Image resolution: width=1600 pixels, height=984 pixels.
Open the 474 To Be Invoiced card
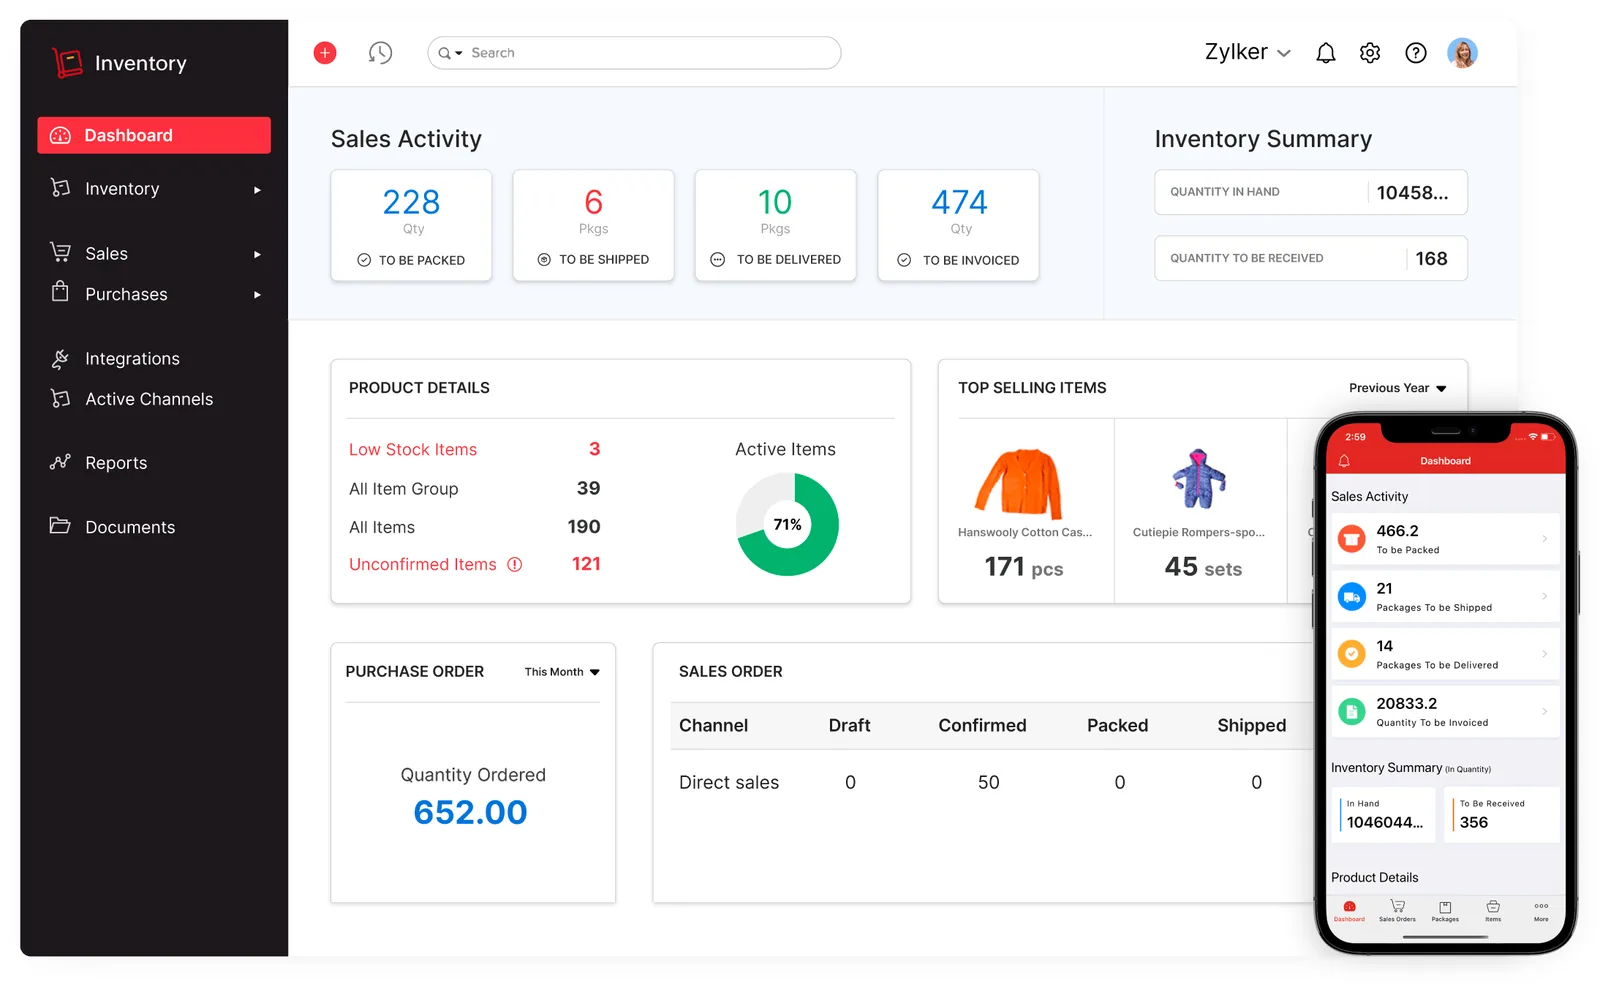[x=958, y=225]
